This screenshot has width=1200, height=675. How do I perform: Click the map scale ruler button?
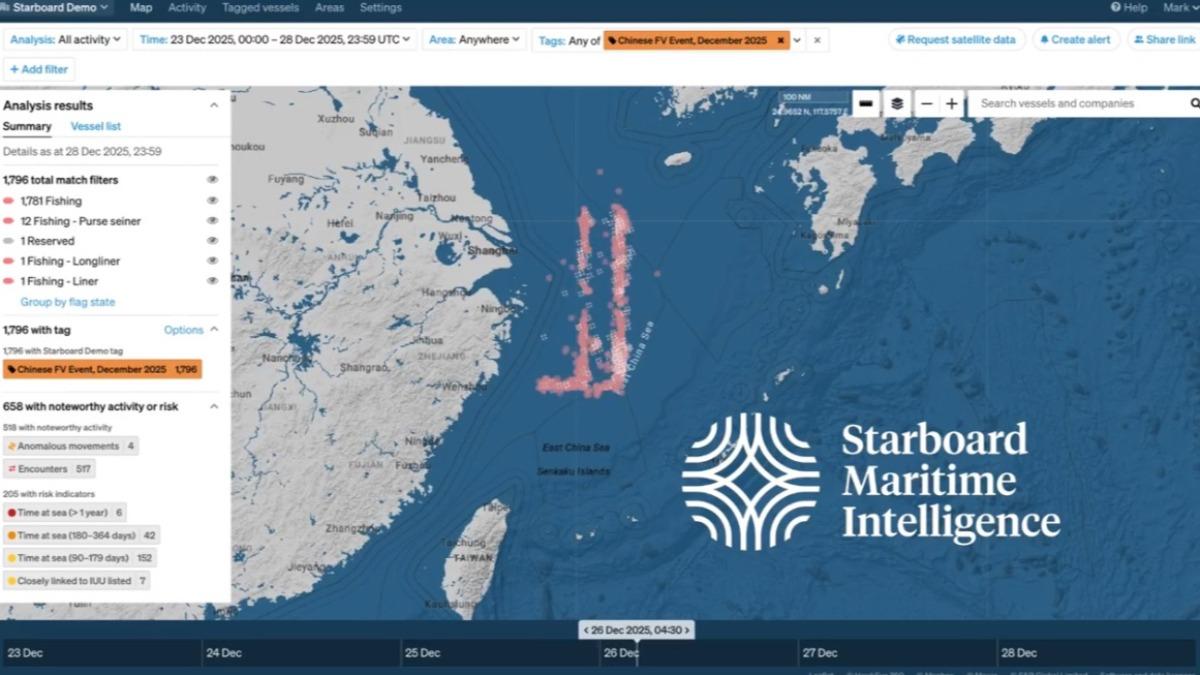coord(866,104)
